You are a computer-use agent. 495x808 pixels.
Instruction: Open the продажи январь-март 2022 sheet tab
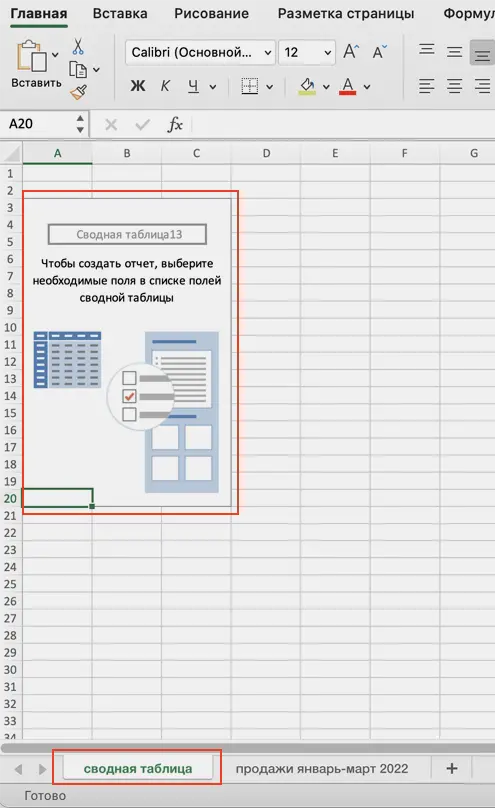tap(322, 769)
